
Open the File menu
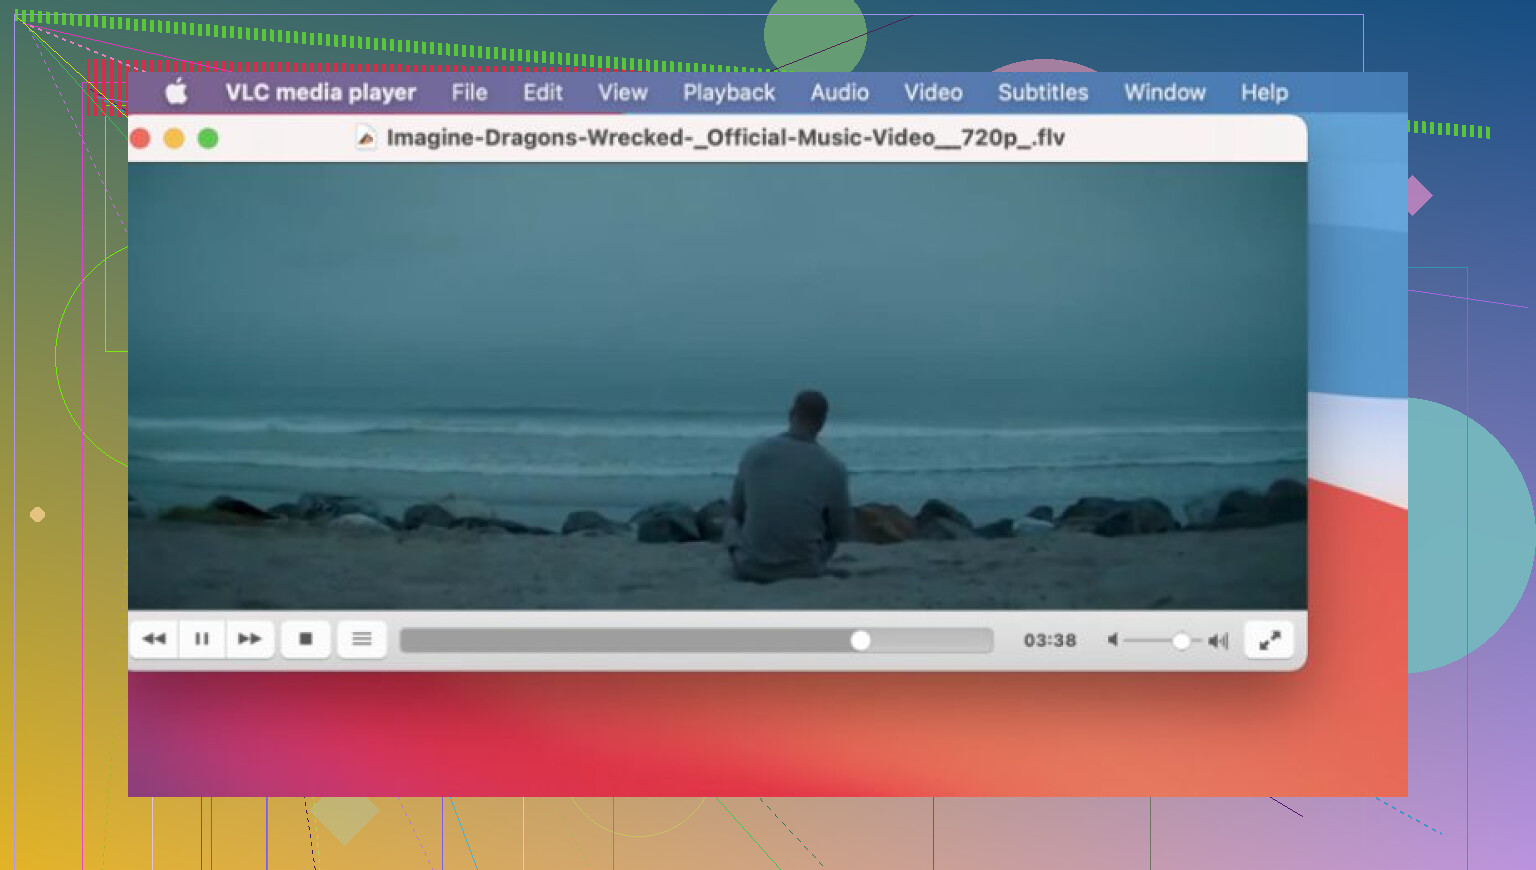469,92
